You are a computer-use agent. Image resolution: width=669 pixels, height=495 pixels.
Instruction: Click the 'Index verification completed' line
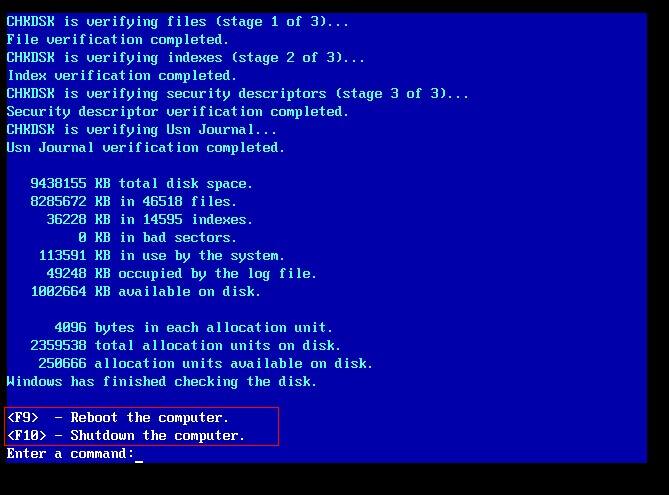tap(122, 76)
